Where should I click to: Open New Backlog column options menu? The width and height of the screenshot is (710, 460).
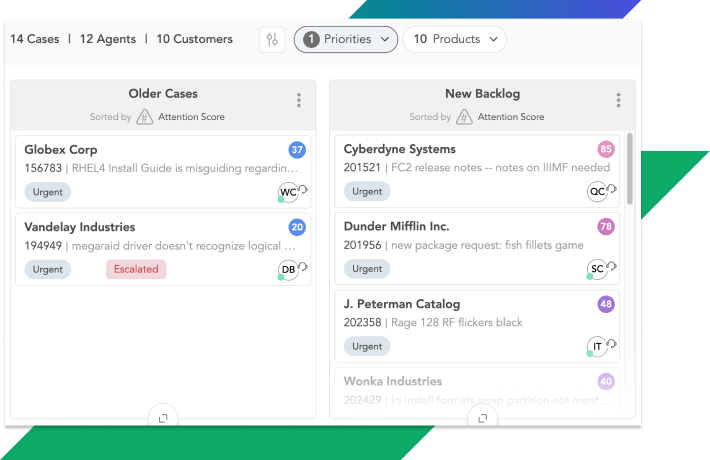(x=619, y=100)
